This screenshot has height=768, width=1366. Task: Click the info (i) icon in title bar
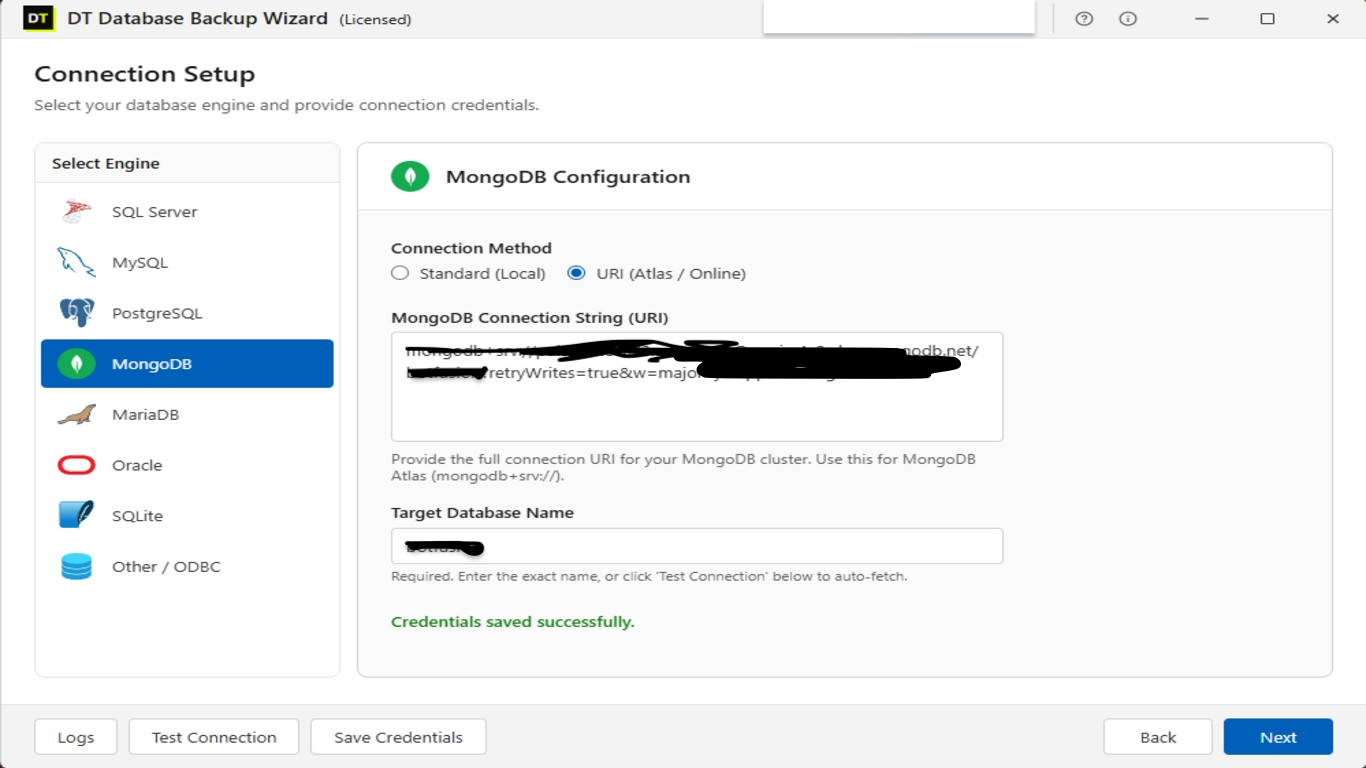click(x=1128, y=19)
